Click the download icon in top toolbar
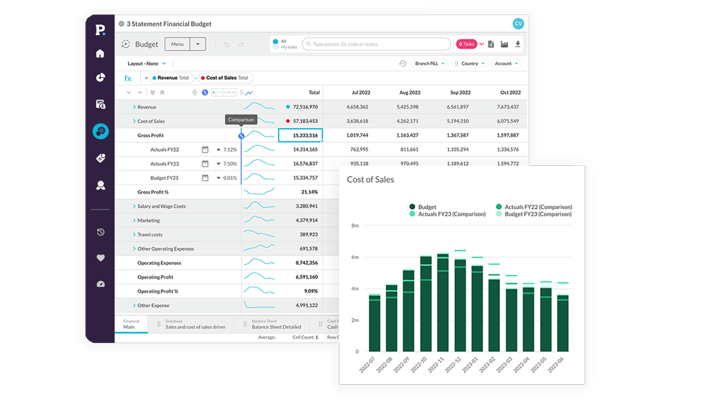Screen dimensions: 720x400 point(518,44)
